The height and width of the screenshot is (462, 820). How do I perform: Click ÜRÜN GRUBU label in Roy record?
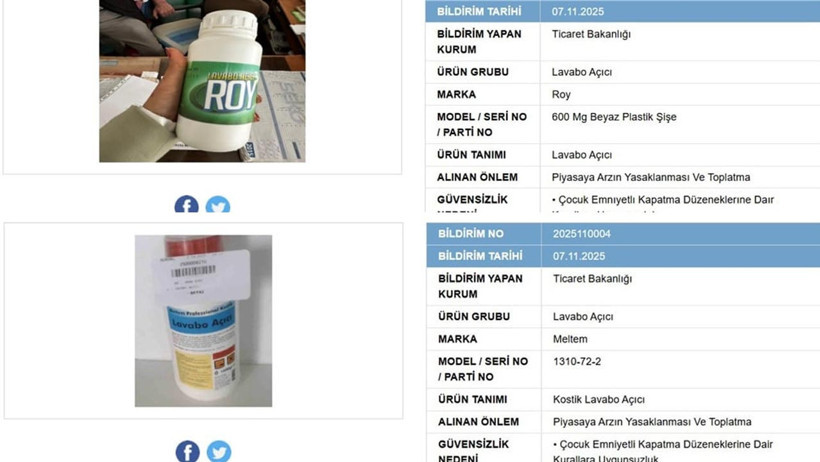(473, 72)
